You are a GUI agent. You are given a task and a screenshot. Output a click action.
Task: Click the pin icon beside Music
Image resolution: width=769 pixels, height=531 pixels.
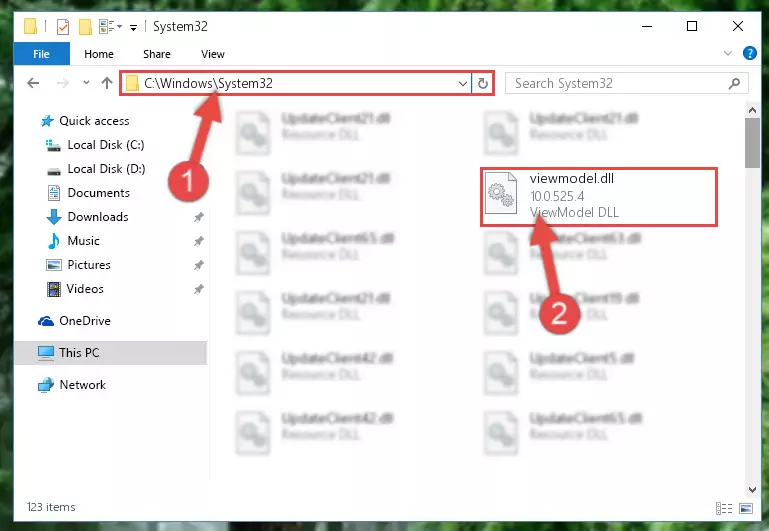(199, 241)
